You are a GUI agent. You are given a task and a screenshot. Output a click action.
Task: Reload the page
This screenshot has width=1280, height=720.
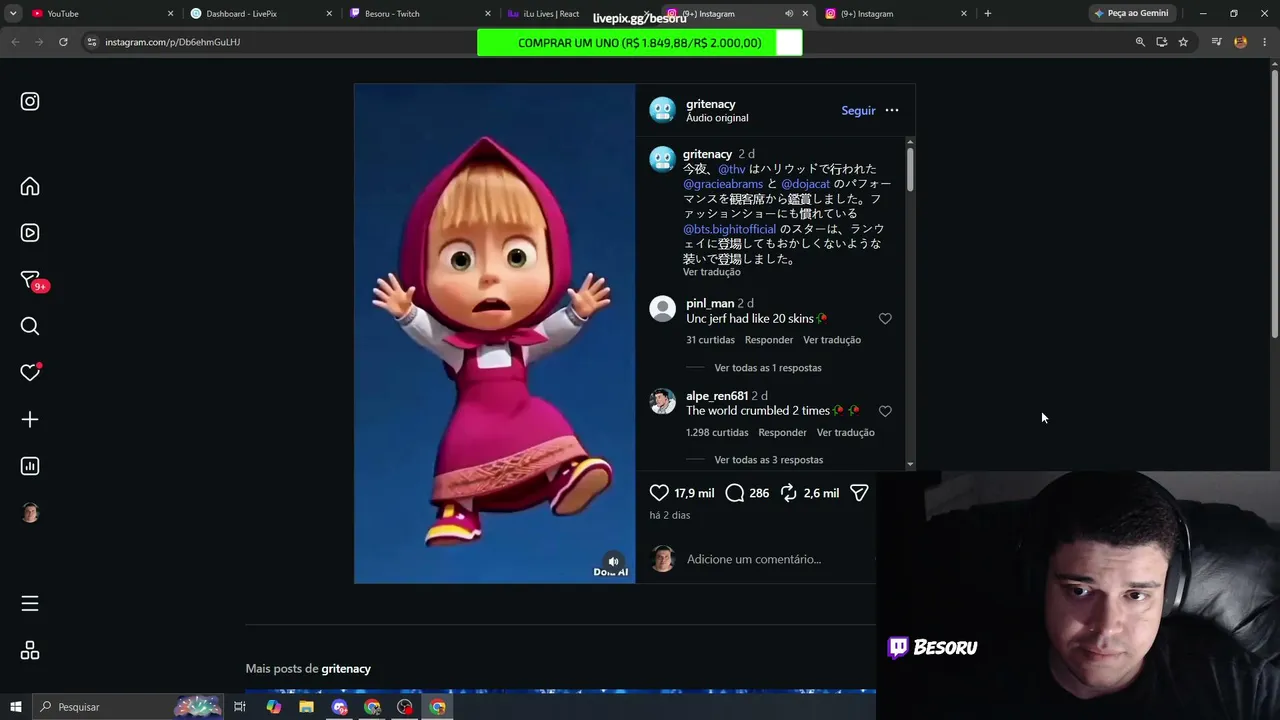[x=63, y=42]
